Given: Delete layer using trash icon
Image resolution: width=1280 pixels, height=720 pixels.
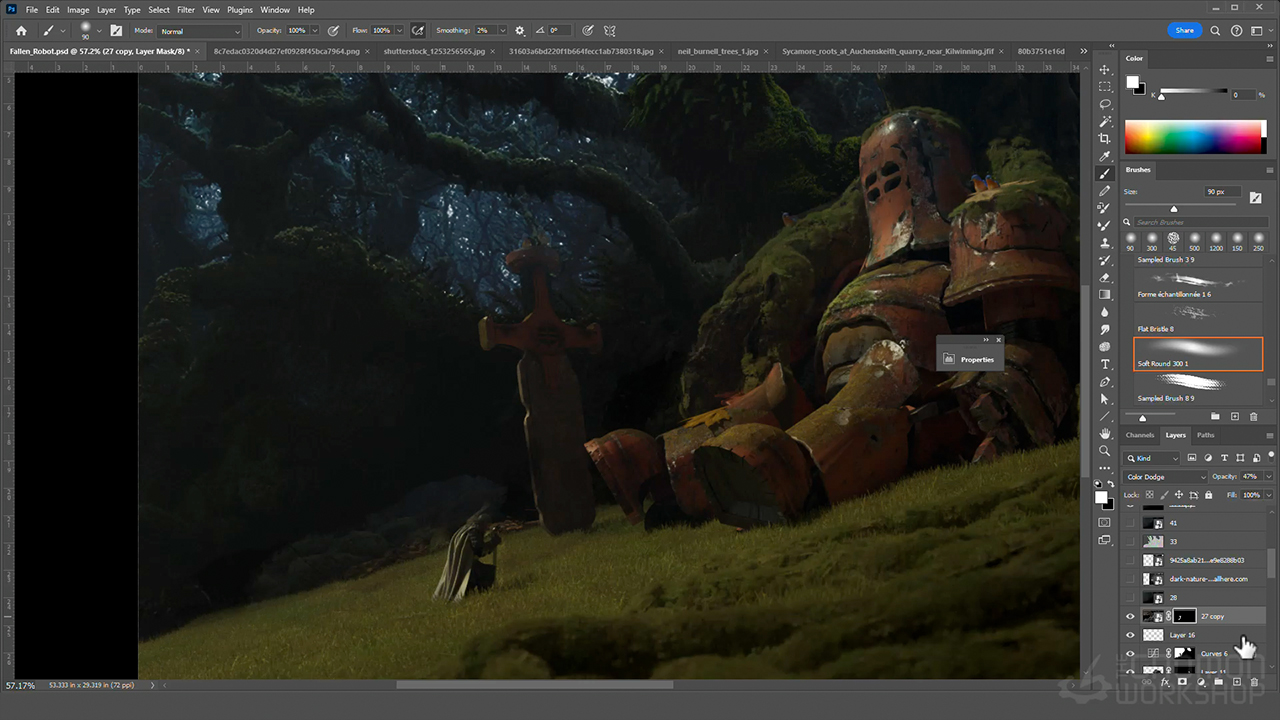Looking at the screenshot, I should 1254,682.
